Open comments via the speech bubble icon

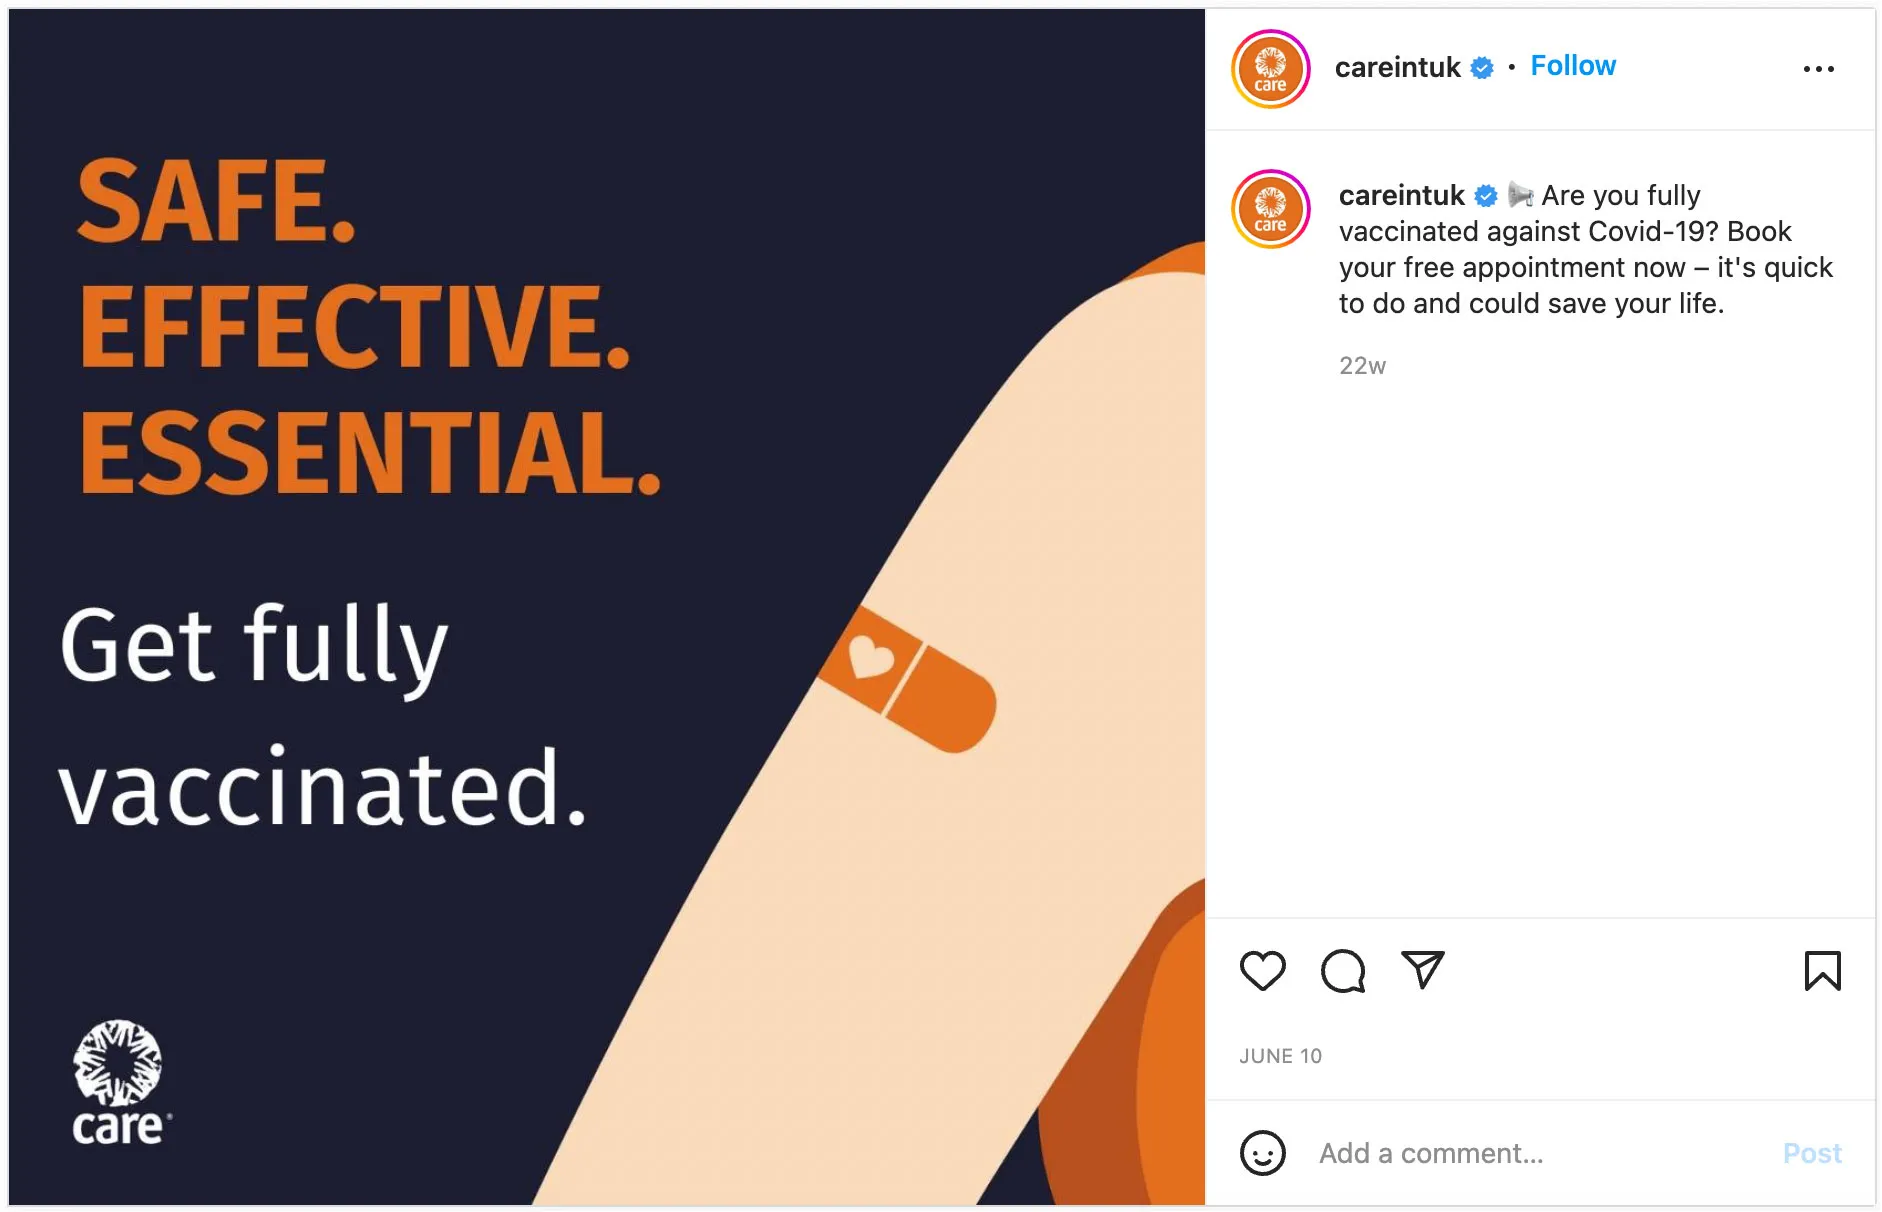tap(1342, 970)
